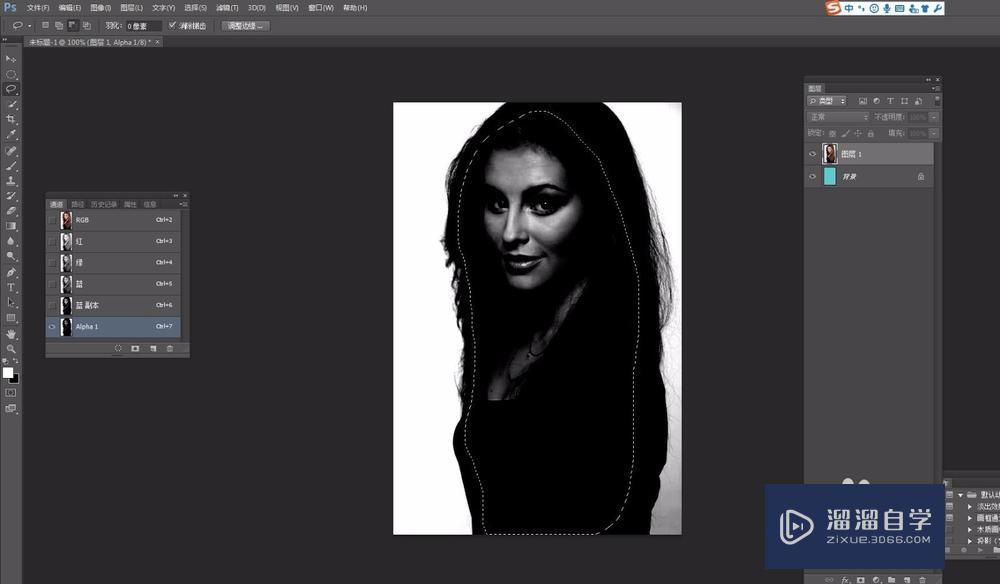Create new adjustment layer
This screenshot has height=584, width=1000.
(x=876, y=580)
